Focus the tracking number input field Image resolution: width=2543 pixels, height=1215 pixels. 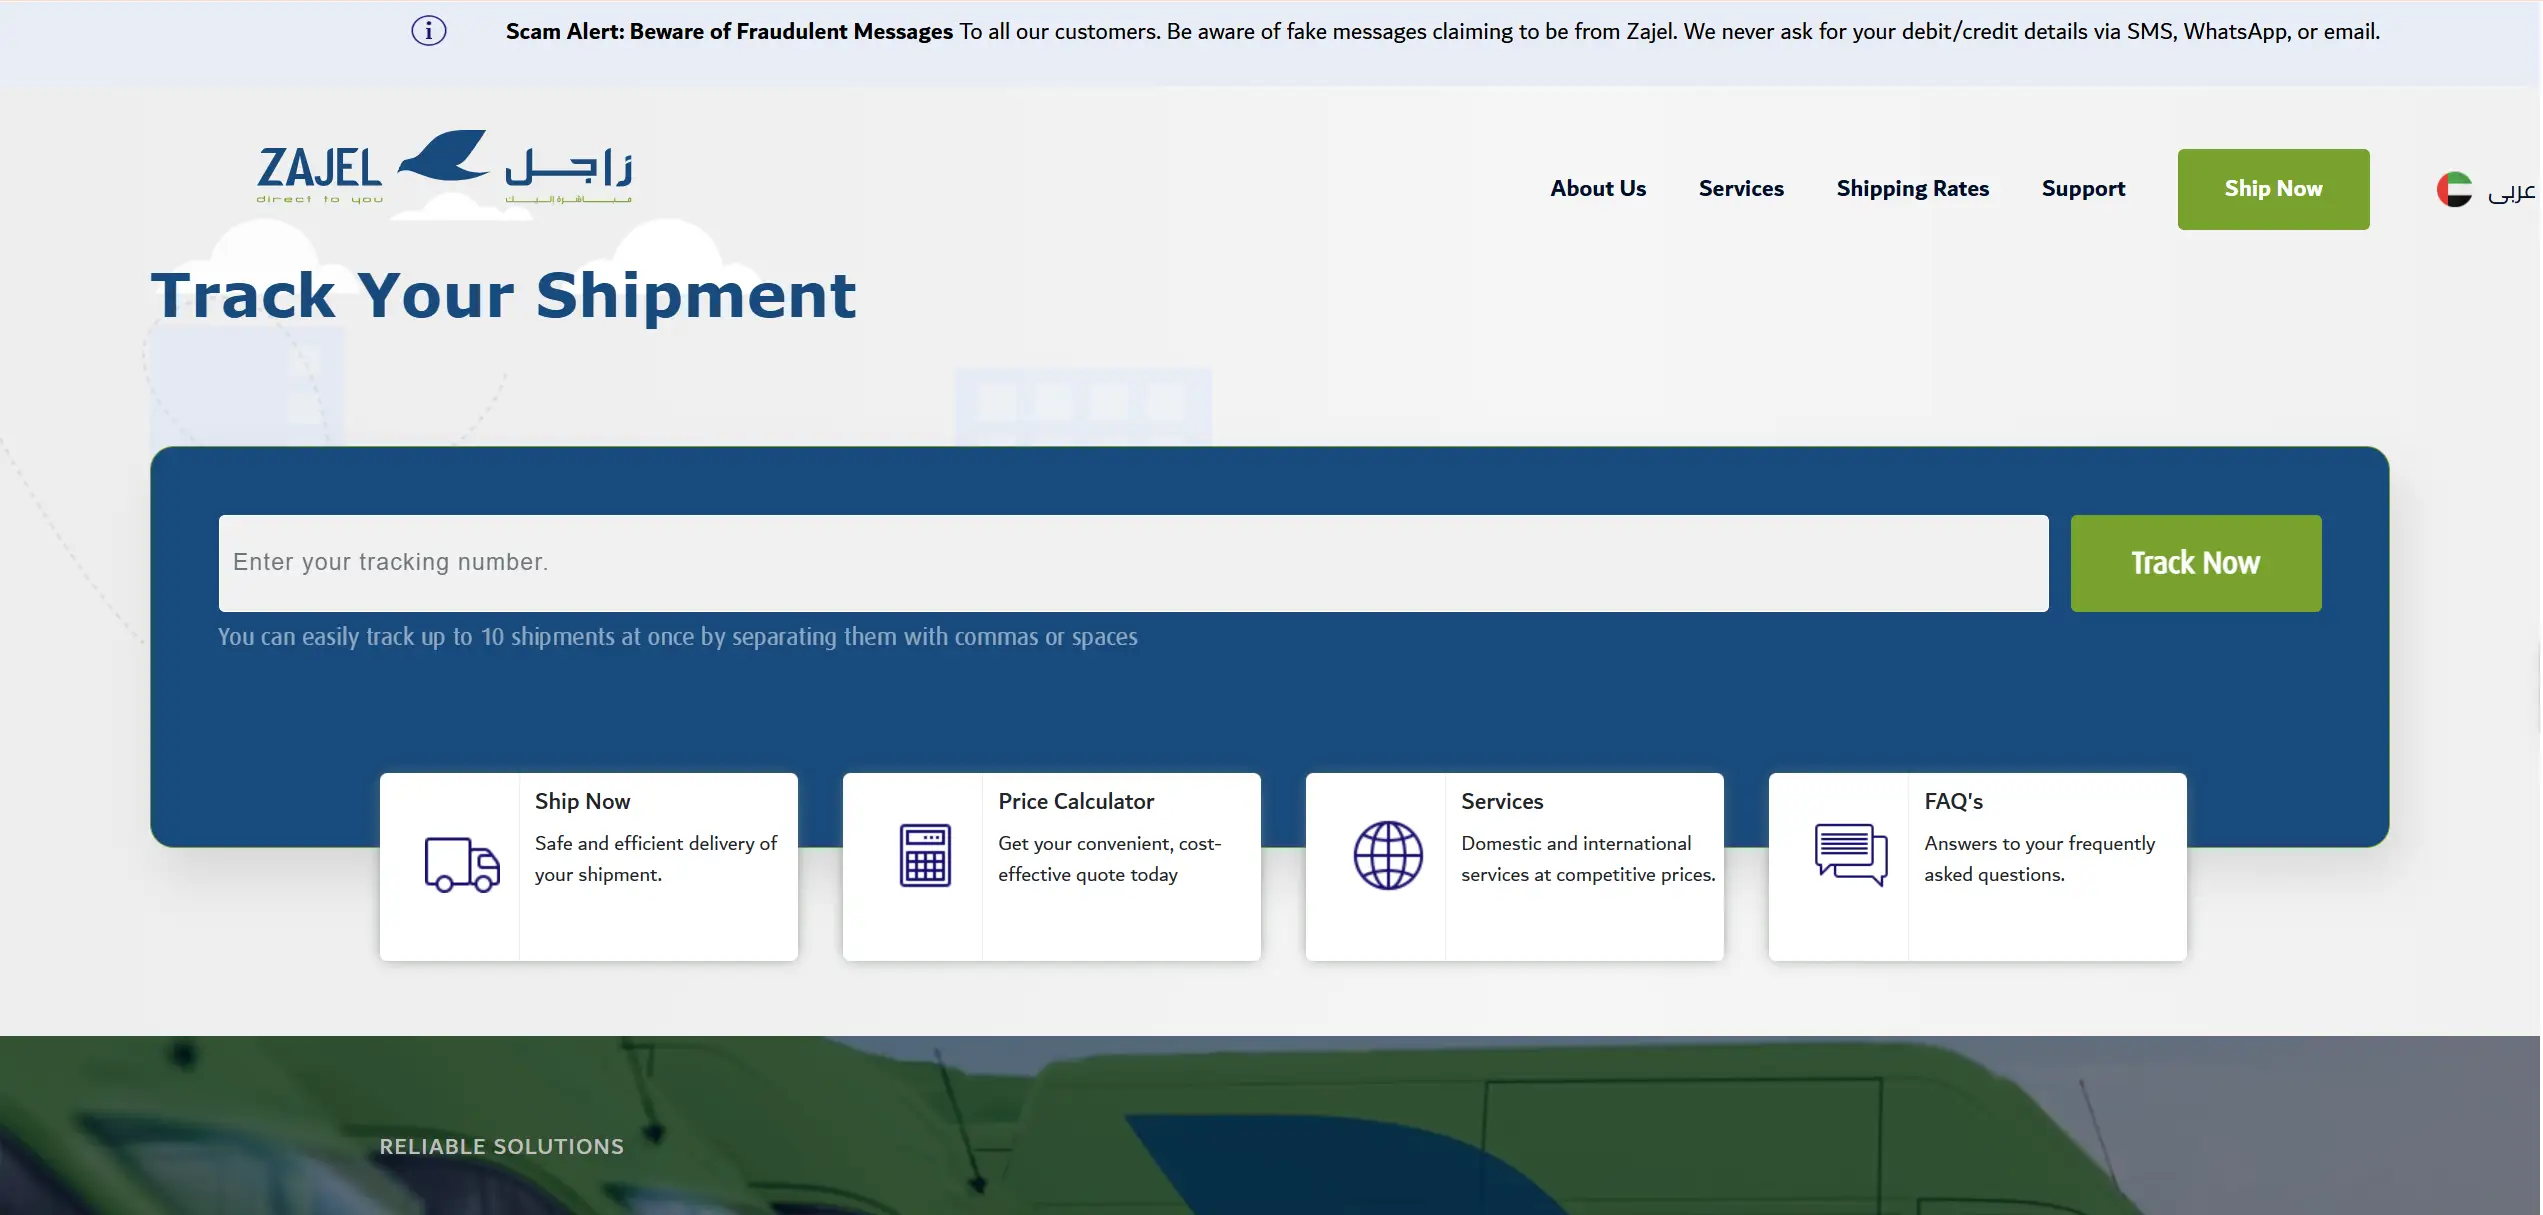point(1133,563)
